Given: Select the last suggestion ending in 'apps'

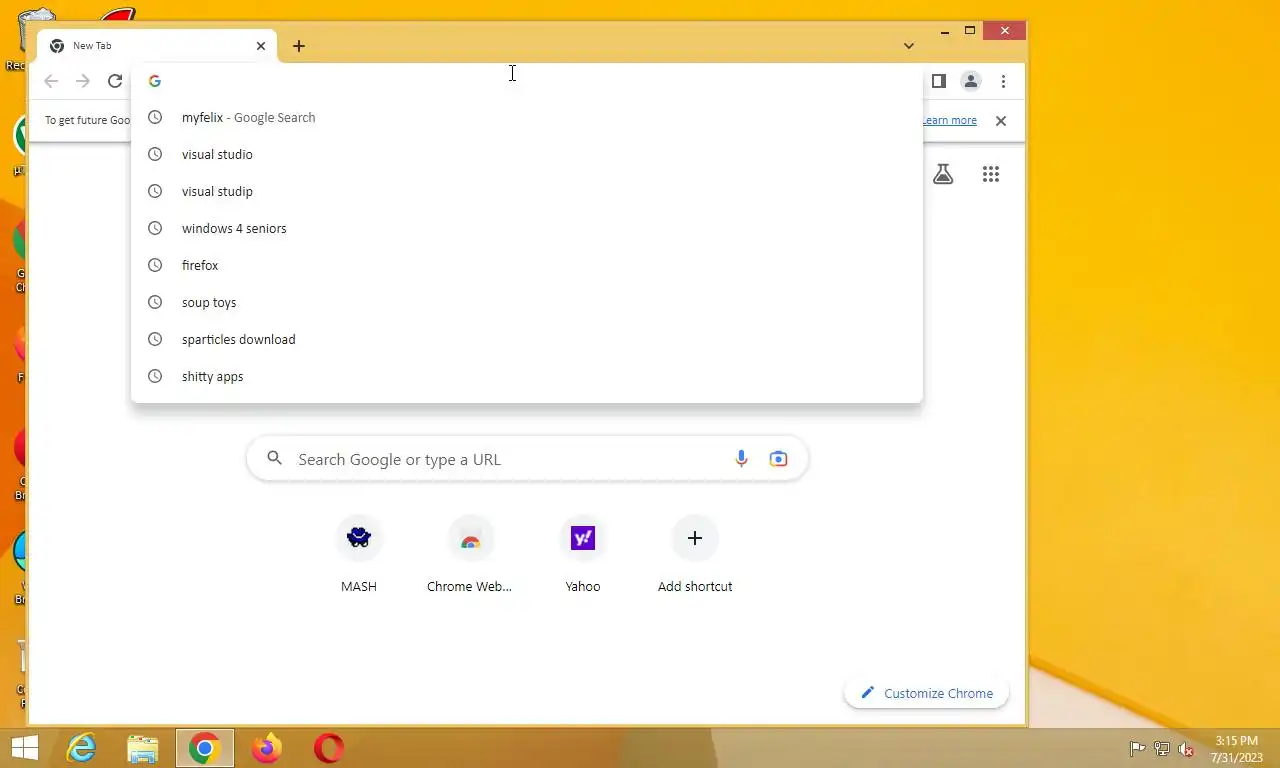Looking at the screenshot, I should point(526,376).
